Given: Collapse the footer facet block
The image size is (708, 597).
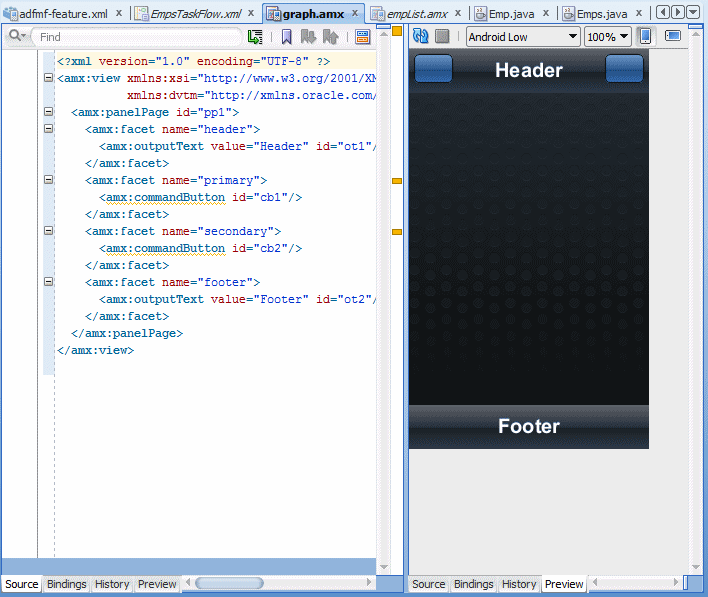Looking at the screenshot, I should [x=48, y=282].
